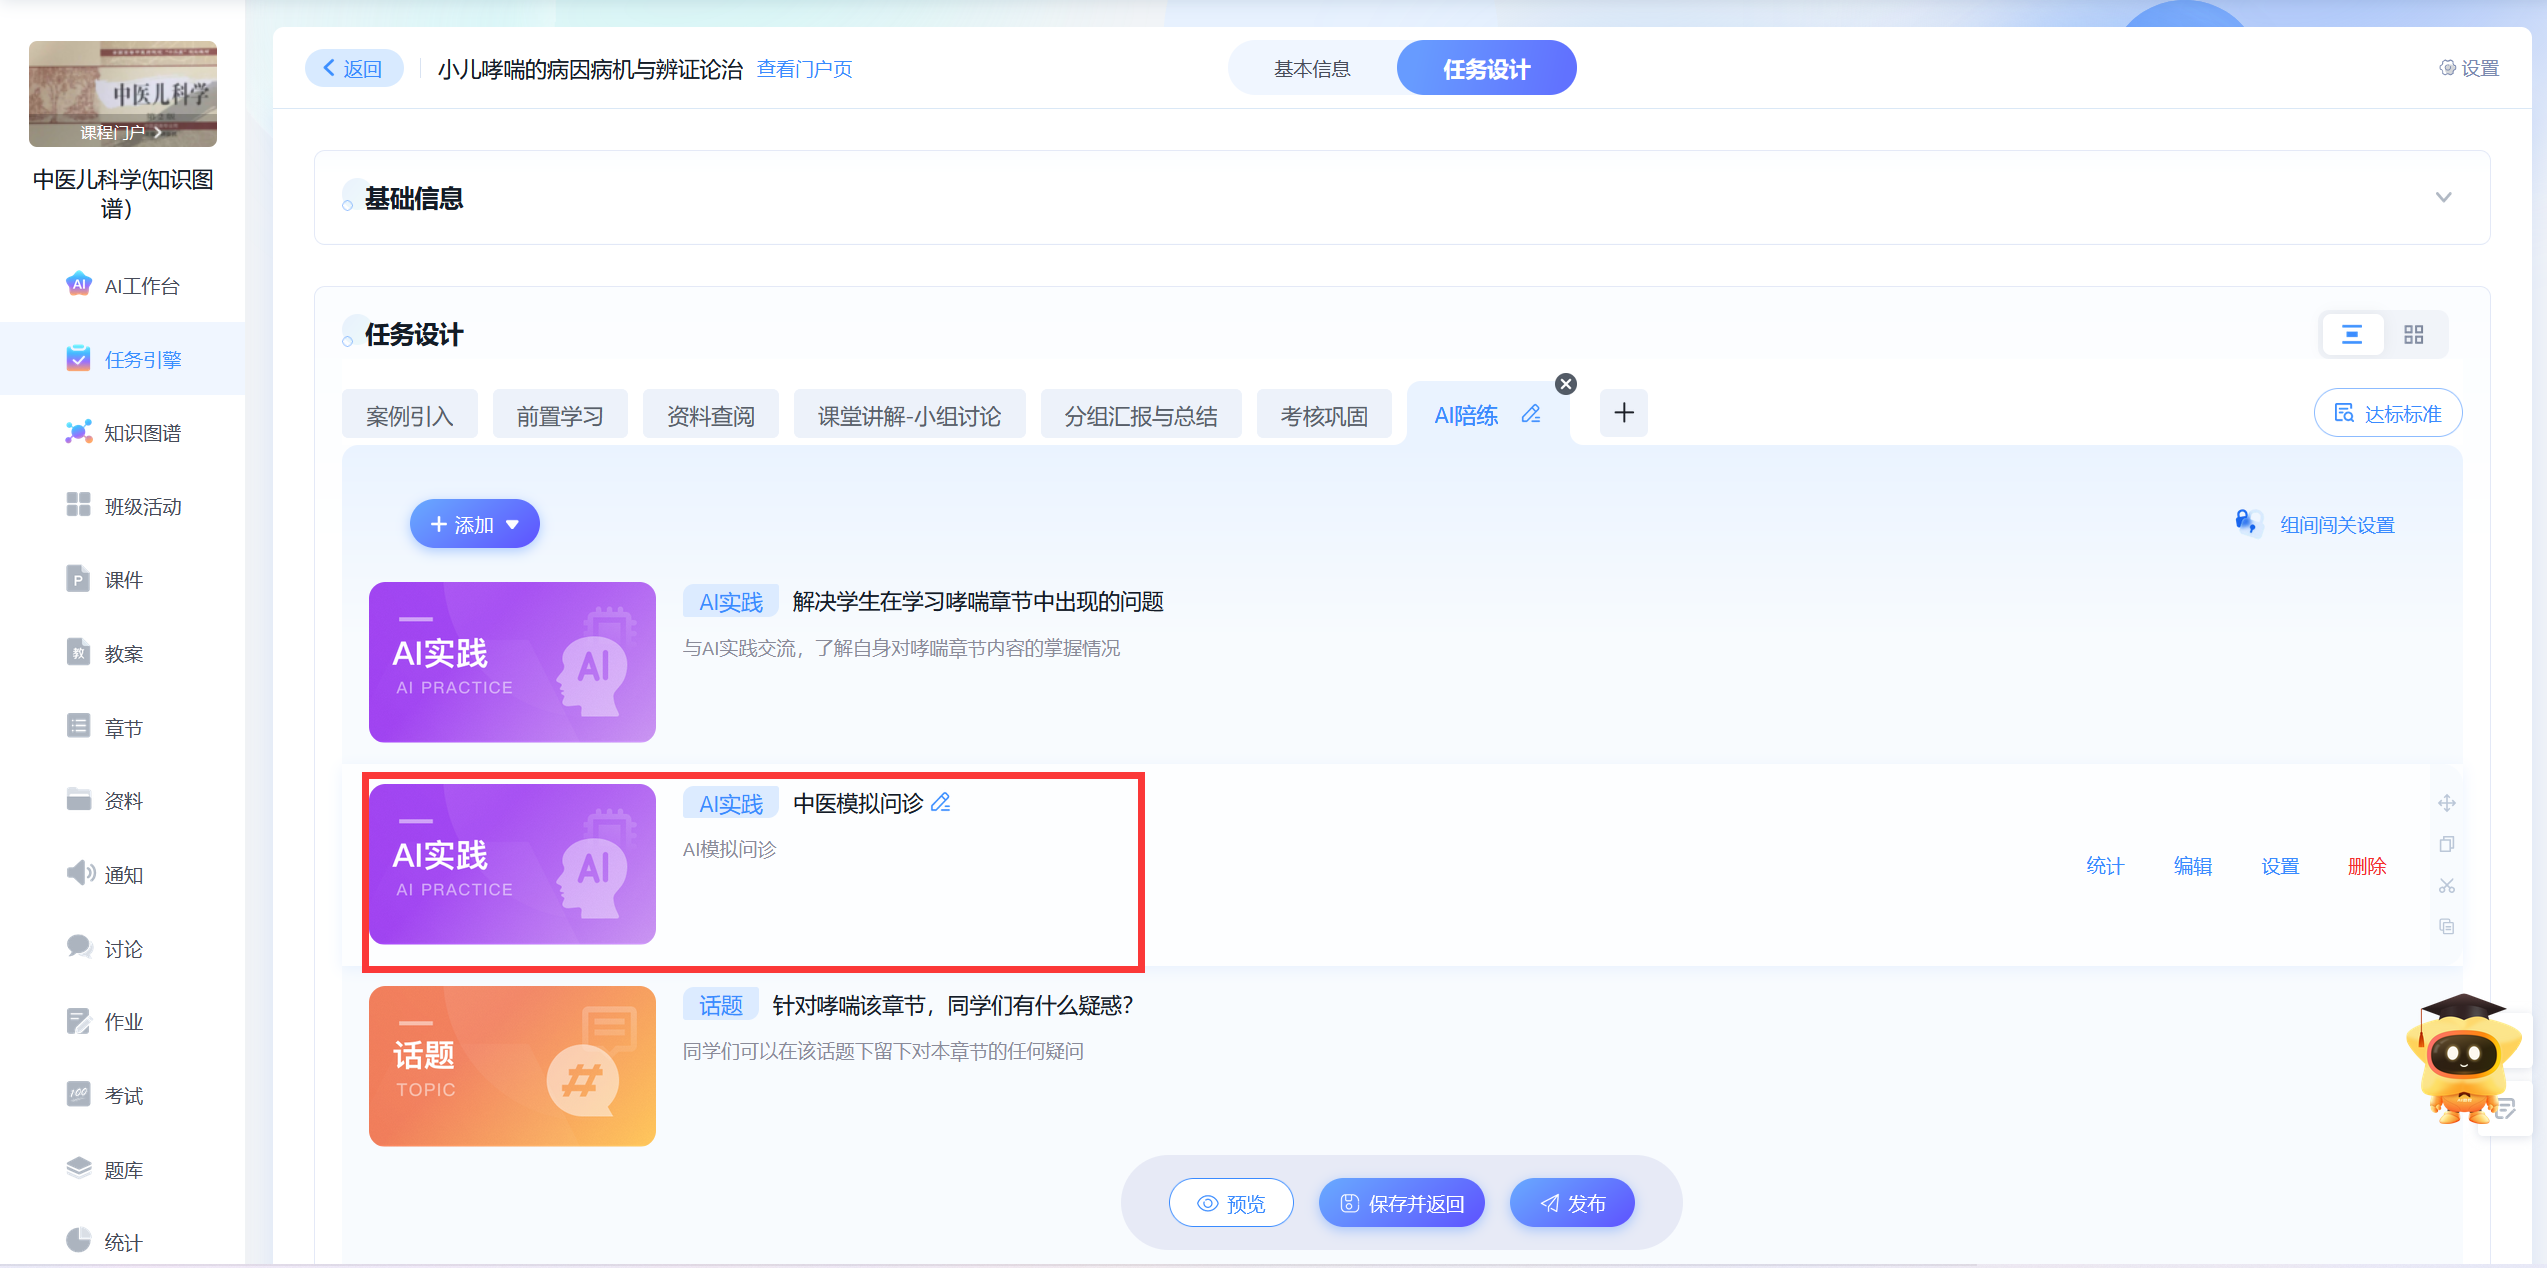Remove AI陪练 tab with the X icon

(x=1566, y=384)
